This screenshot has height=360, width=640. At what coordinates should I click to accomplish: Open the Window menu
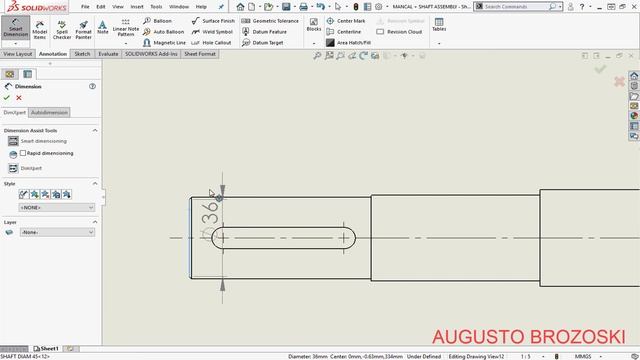point(179,7)
